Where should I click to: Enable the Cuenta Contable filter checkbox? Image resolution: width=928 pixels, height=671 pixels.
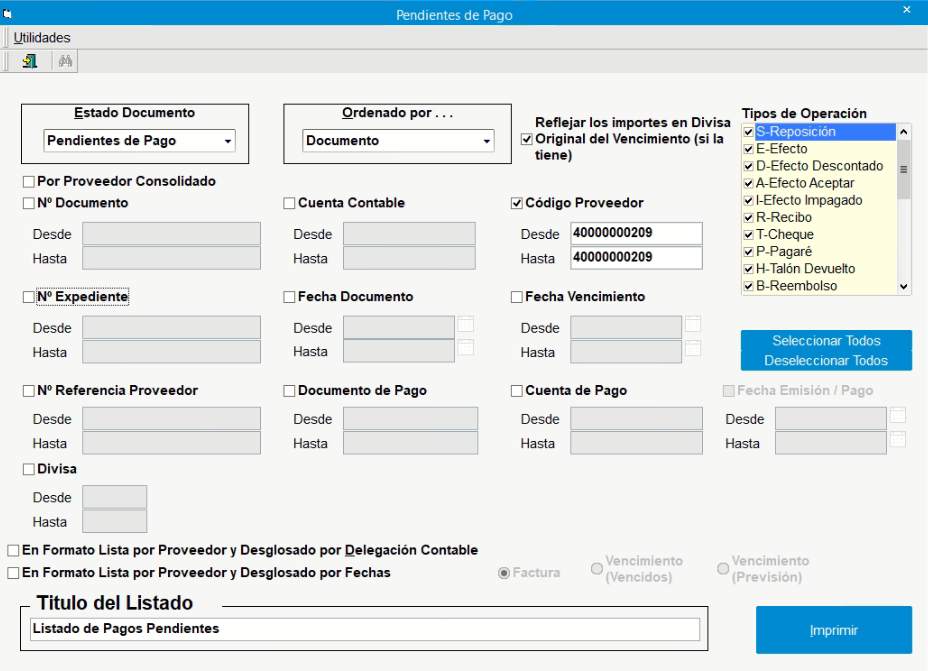(x=289, y=203)
